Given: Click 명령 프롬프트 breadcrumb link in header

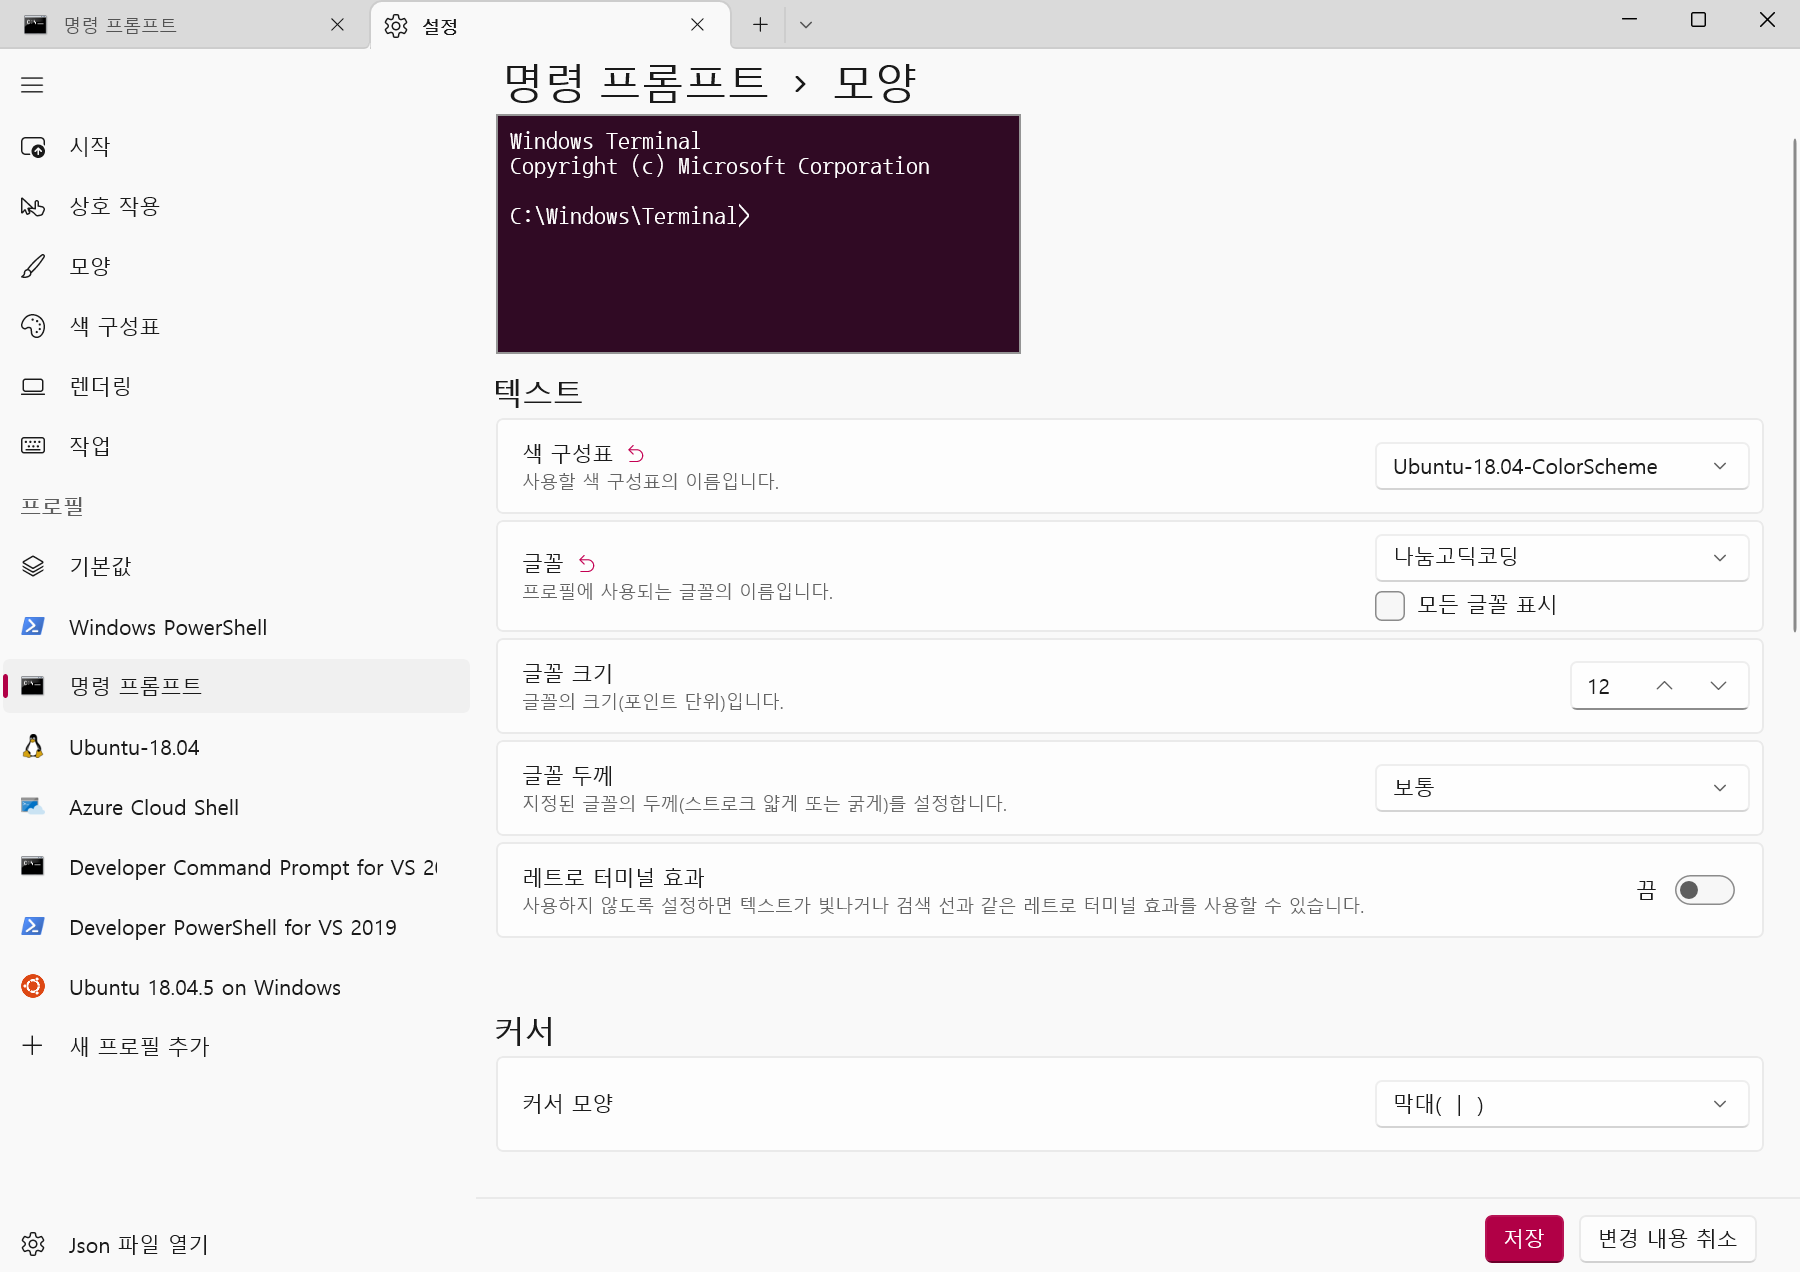Looking at the screenshot, I should pyautogui.click(x=636, y=83).
